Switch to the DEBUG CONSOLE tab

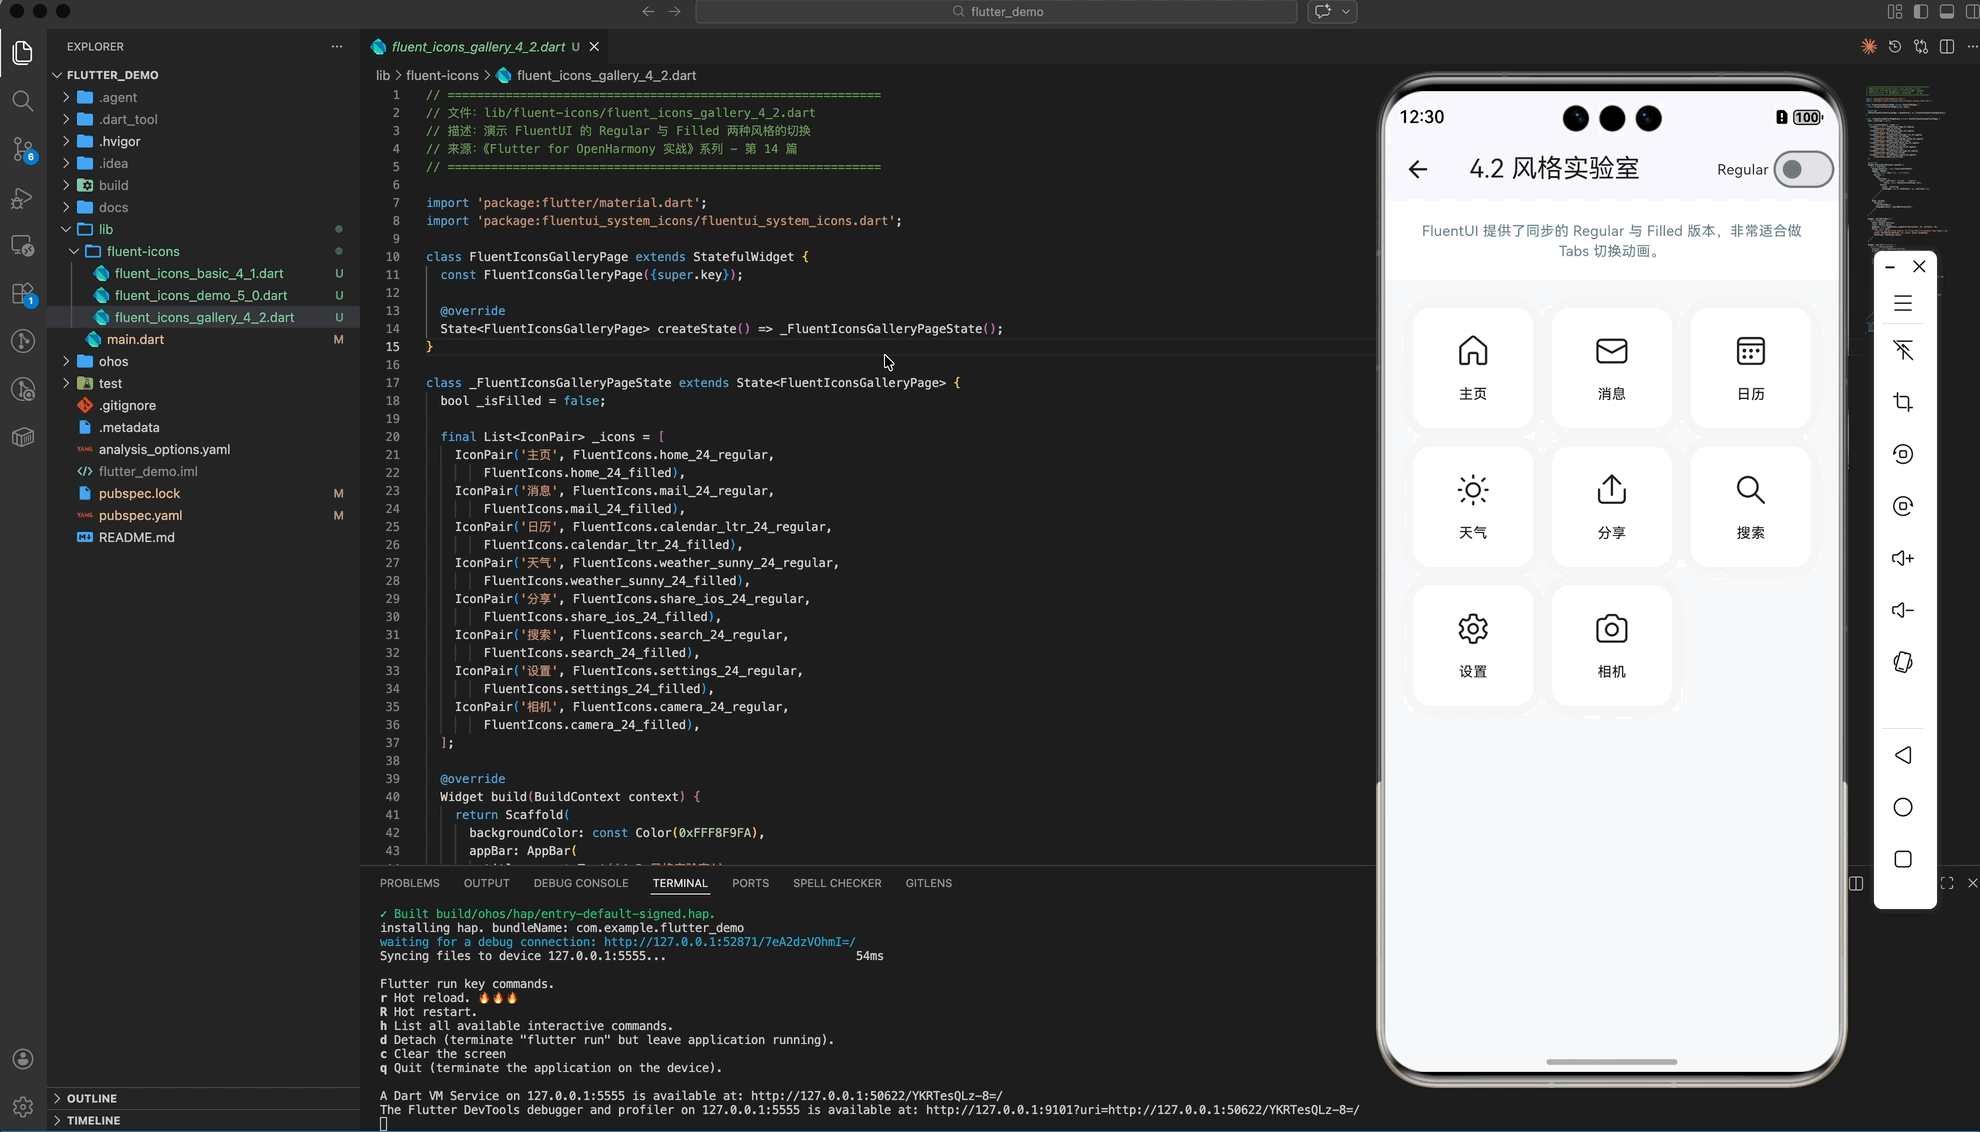[x=580, y=883]
